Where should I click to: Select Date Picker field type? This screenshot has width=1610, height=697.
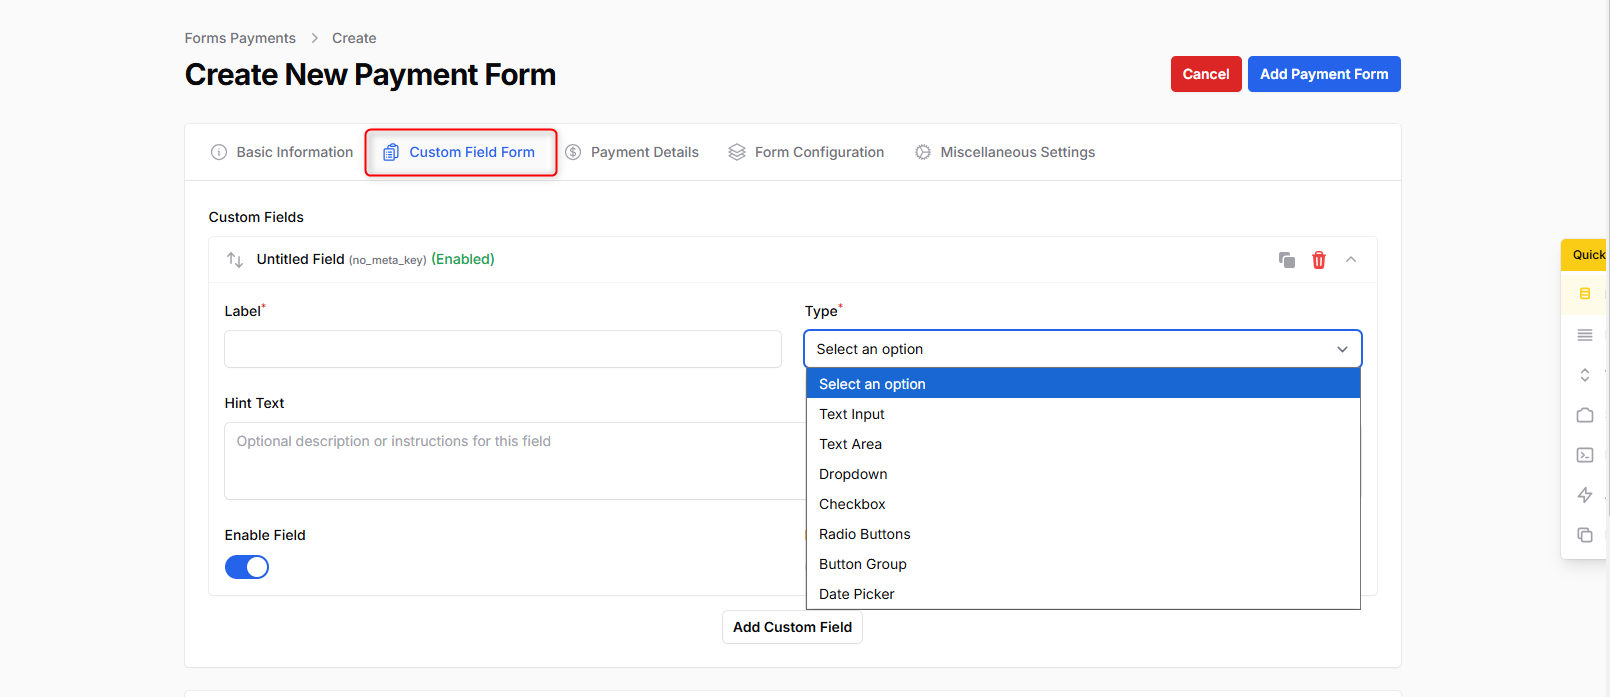click(x=1083, y=594)
